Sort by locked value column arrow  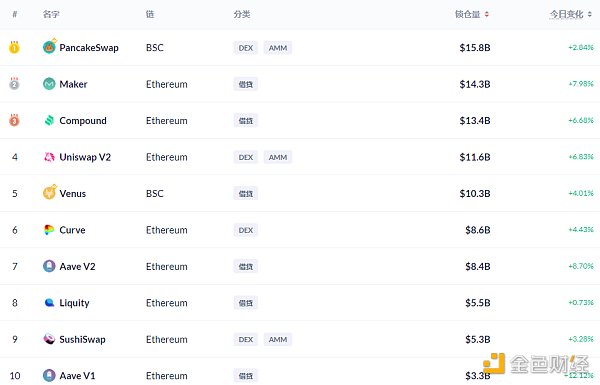487,14
